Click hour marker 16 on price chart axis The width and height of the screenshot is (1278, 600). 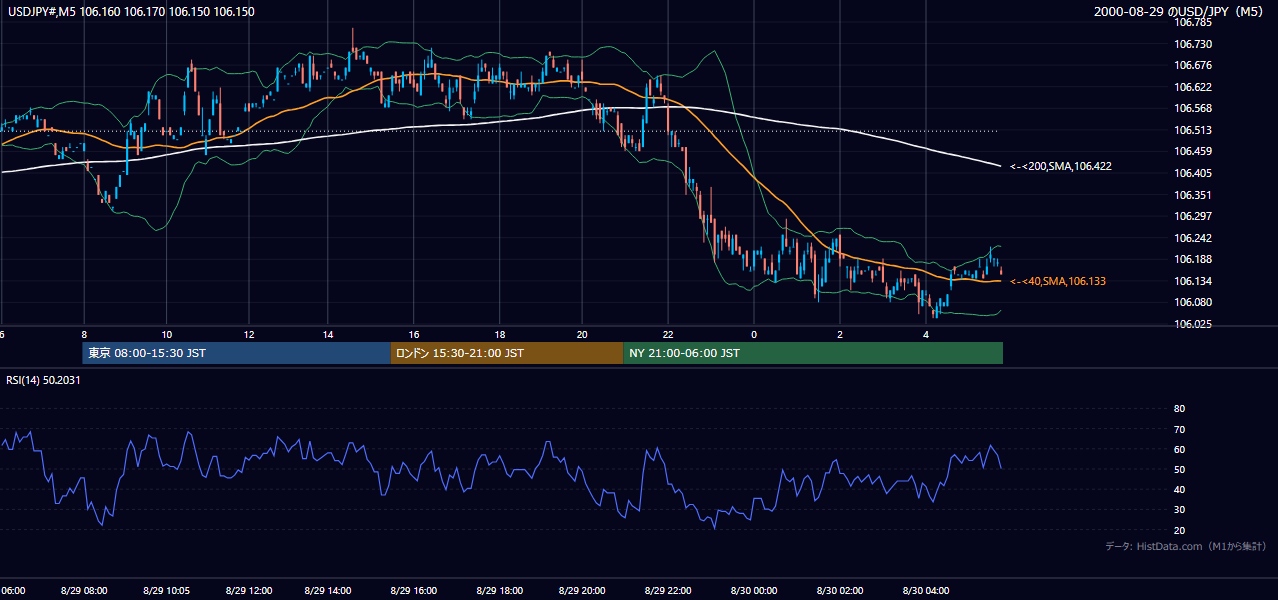click(414, 334)
